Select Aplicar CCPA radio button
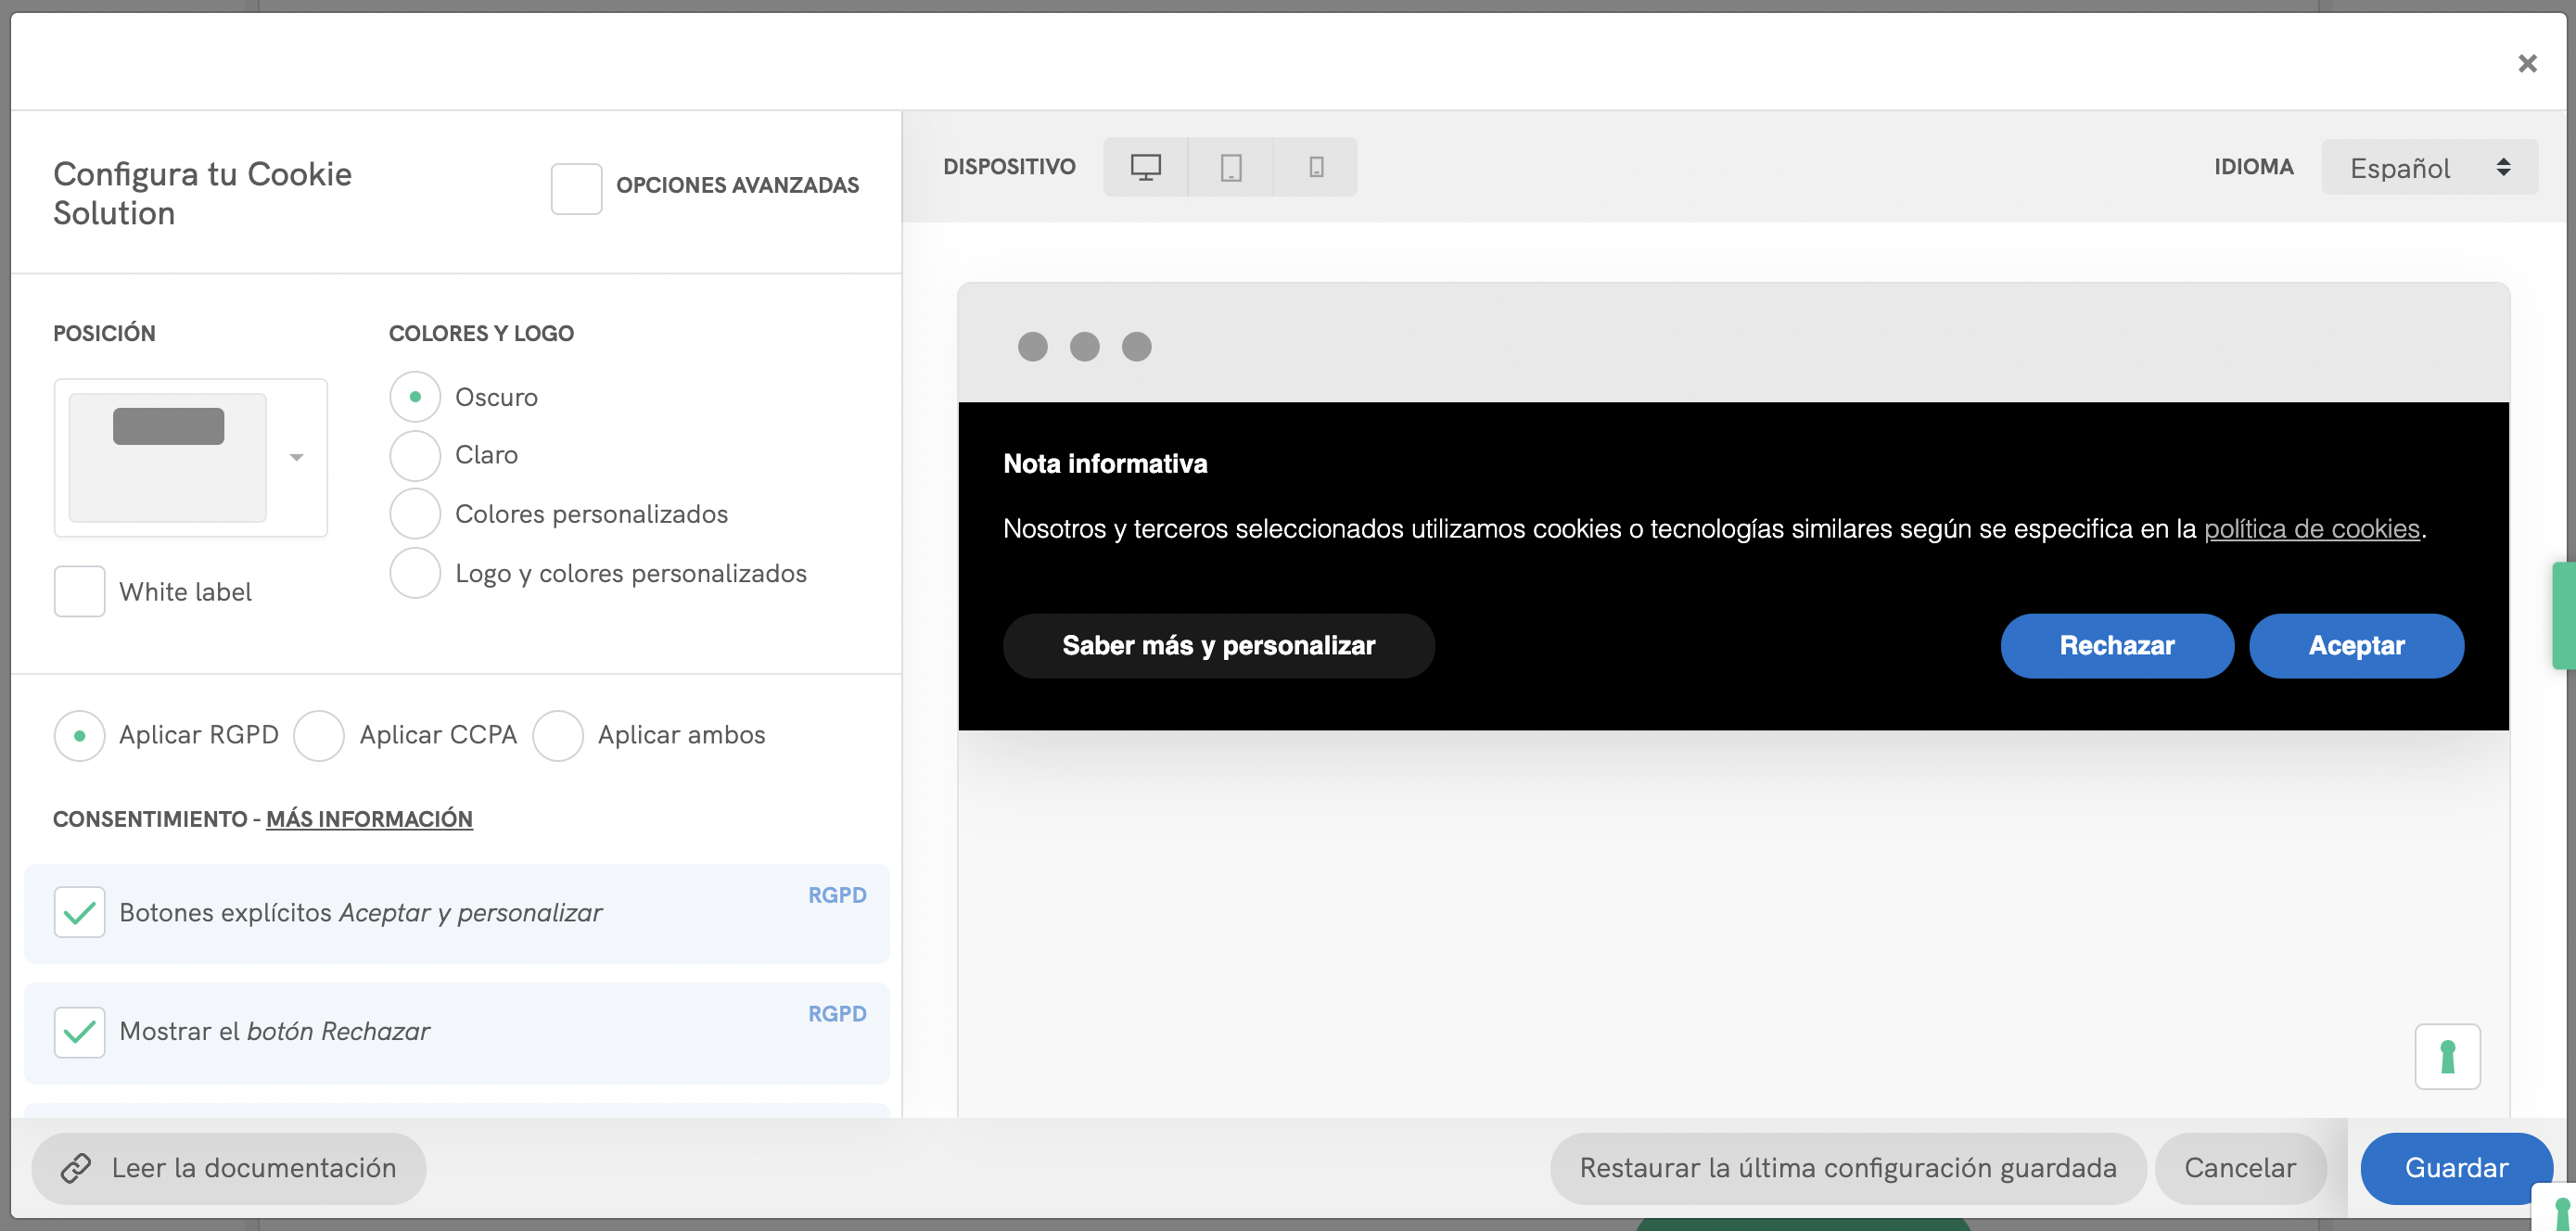The image size is (2576, 1231). coord(319,736)
